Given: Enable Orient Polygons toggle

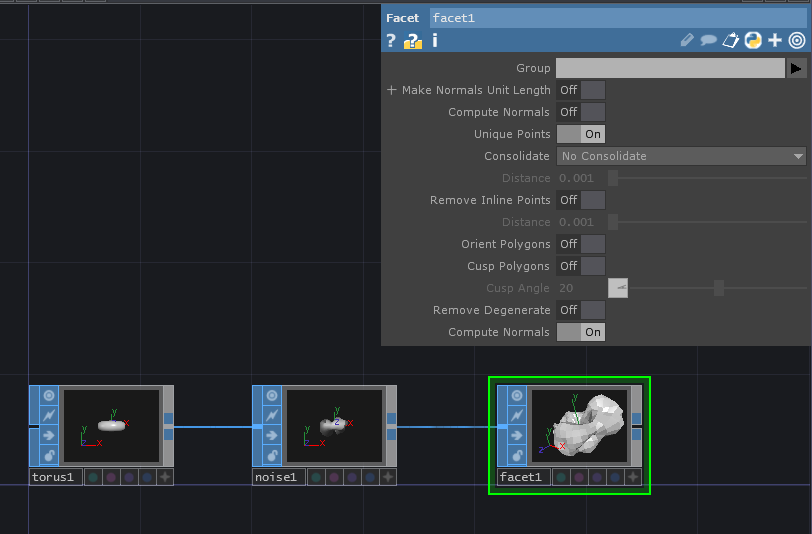Looking at the screenshot, I should click(x=581, y=244).
